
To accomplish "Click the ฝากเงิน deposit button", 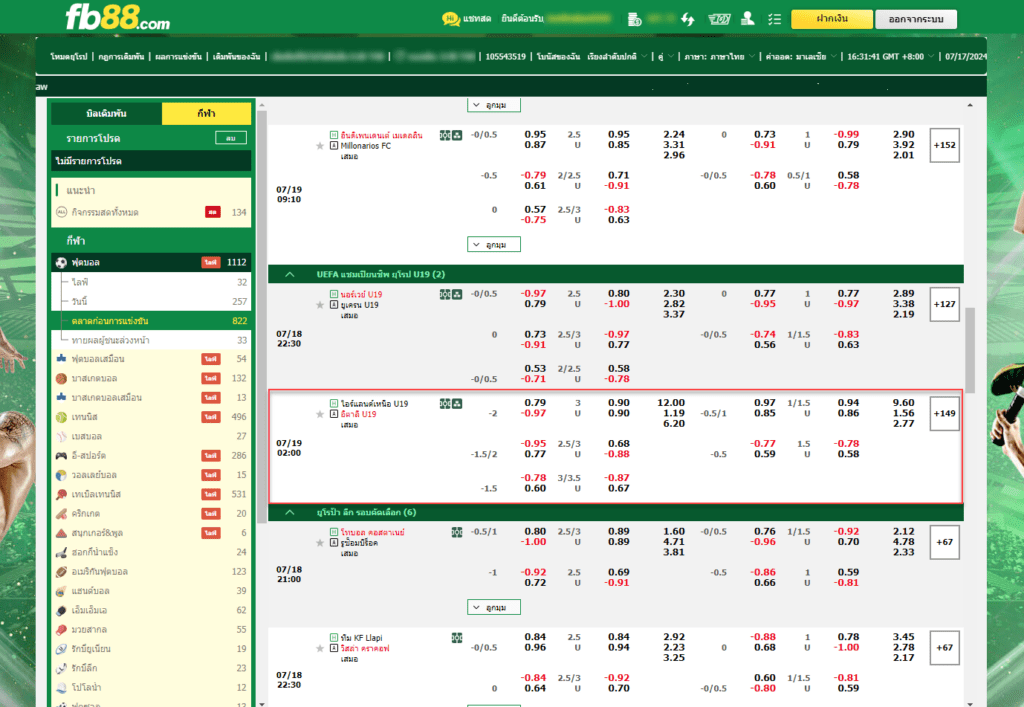I will (831, 19).
